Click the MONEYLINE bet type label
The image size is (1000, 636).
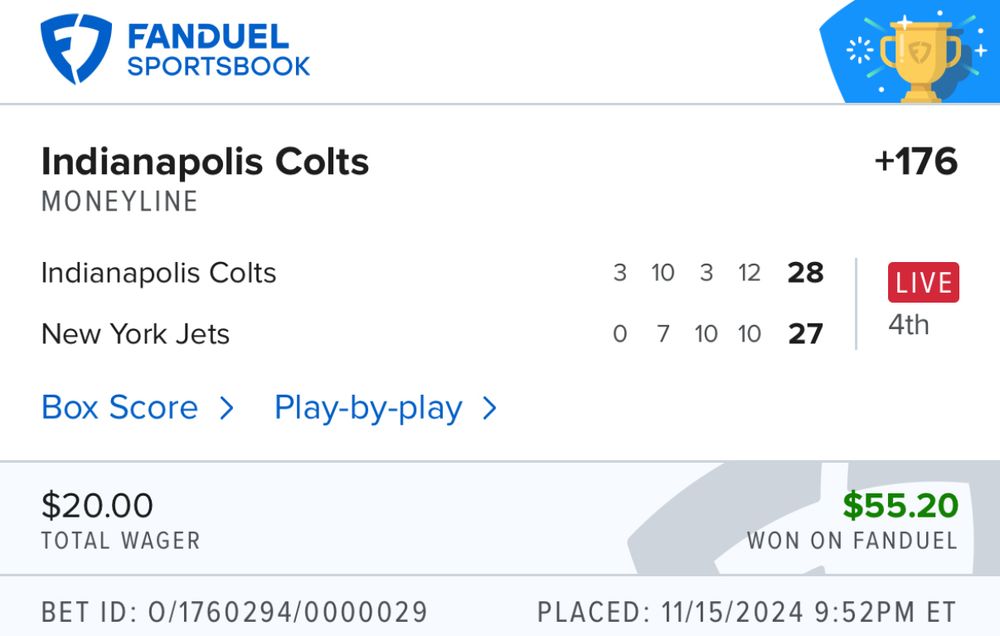coord(120,201)
